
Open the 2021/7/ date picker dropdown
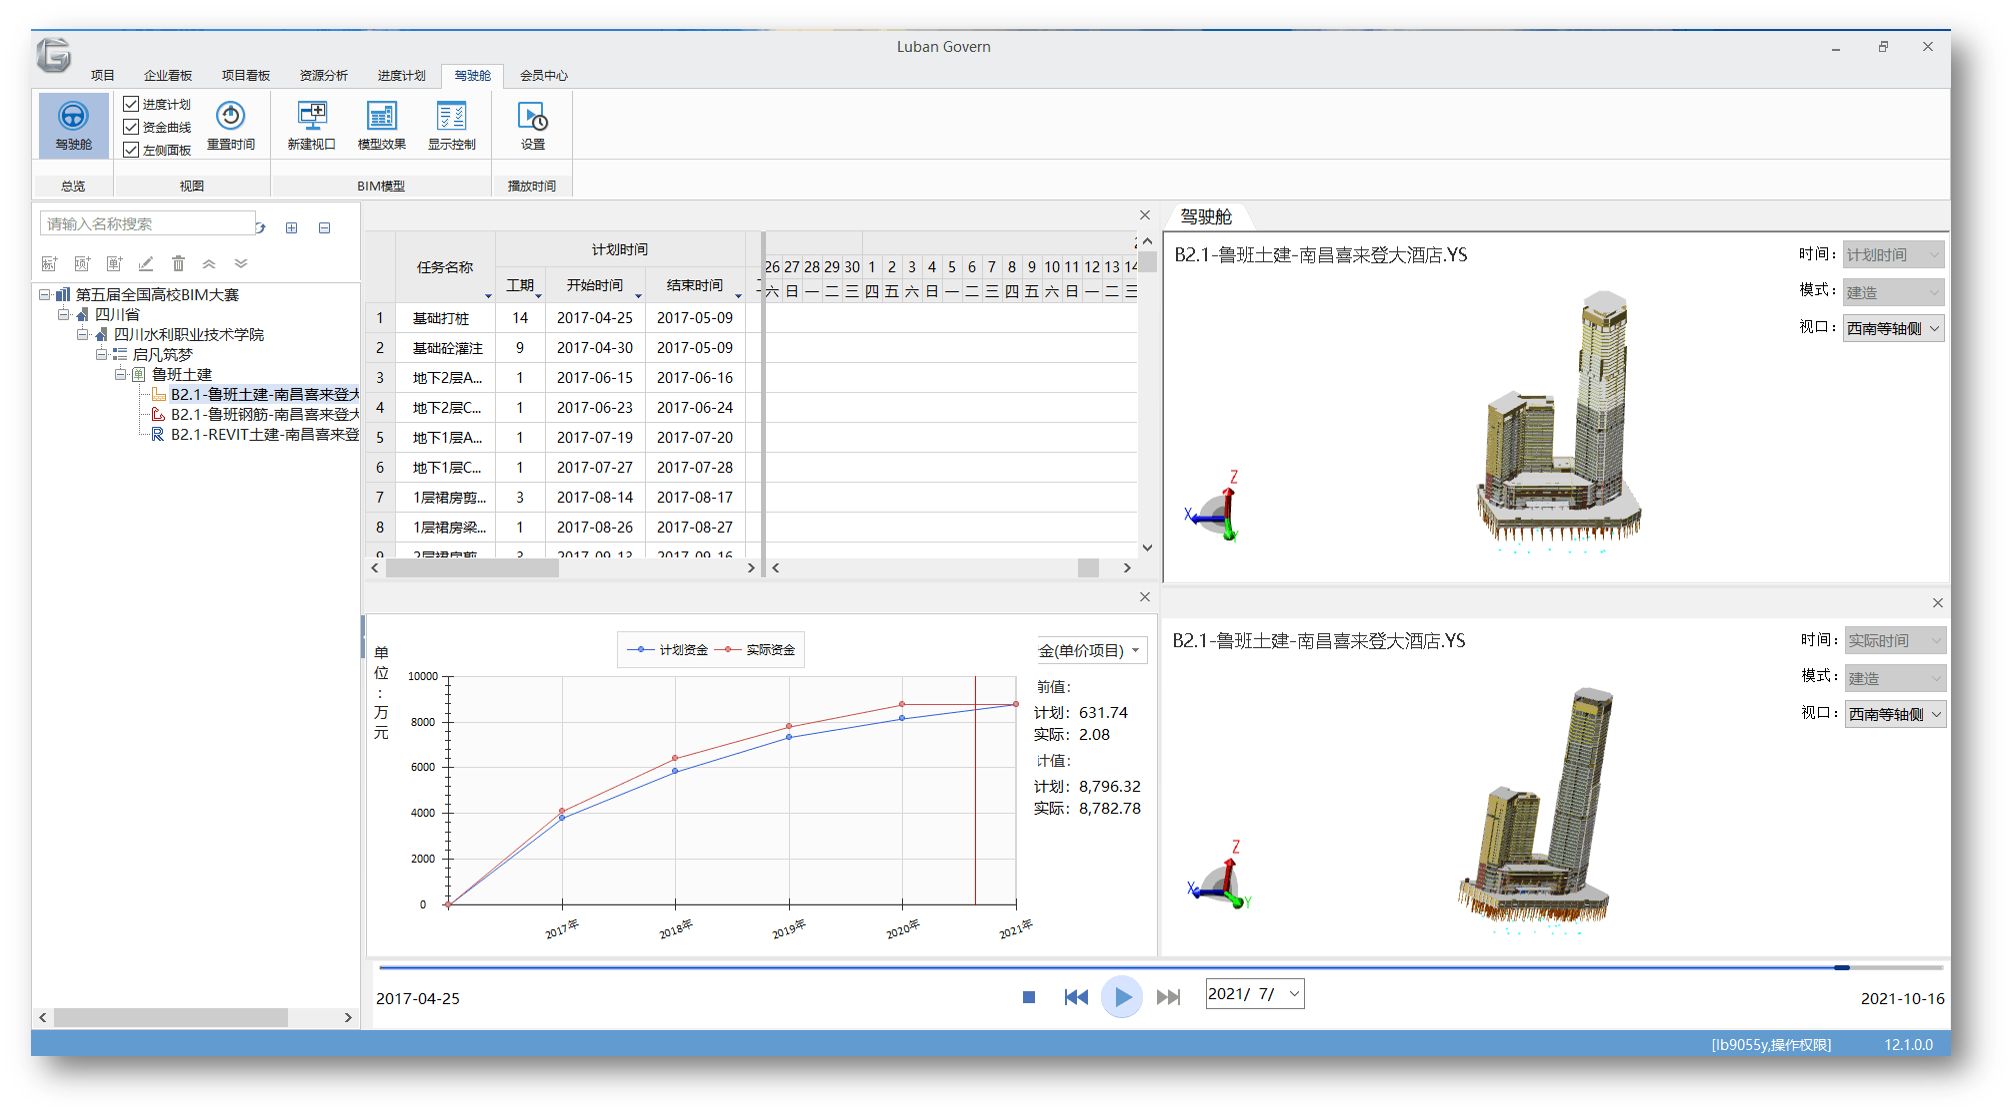(1294, 994)
